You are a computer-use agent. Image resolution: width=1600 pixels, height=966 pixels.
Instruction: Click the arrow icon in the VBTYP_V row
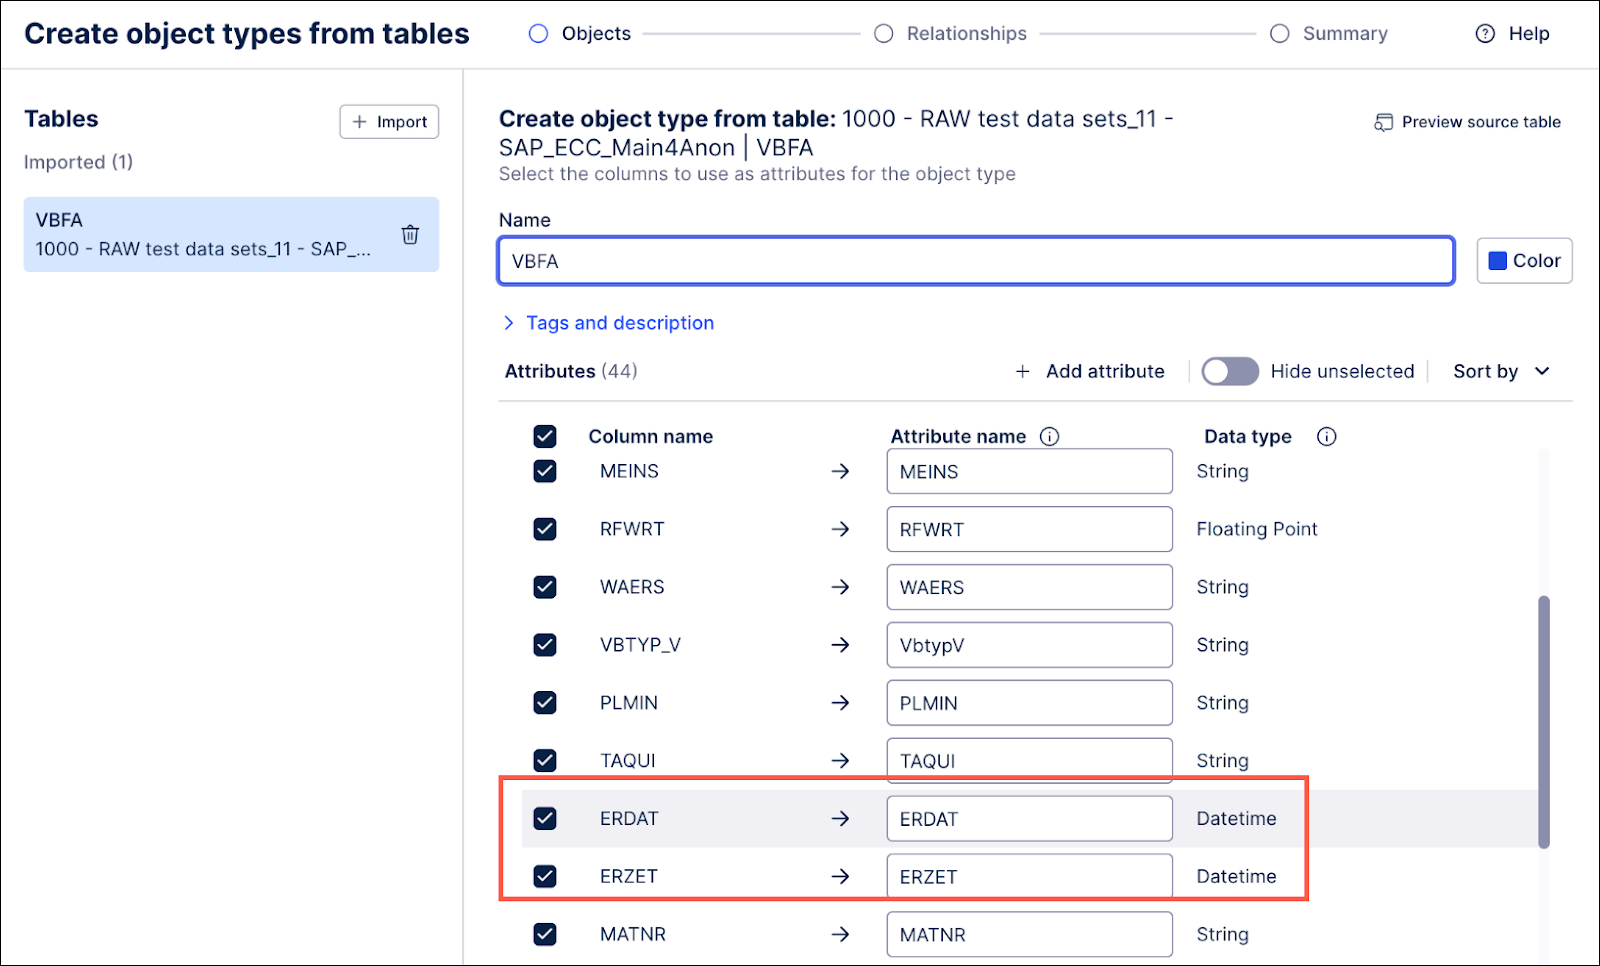point(840,645)
